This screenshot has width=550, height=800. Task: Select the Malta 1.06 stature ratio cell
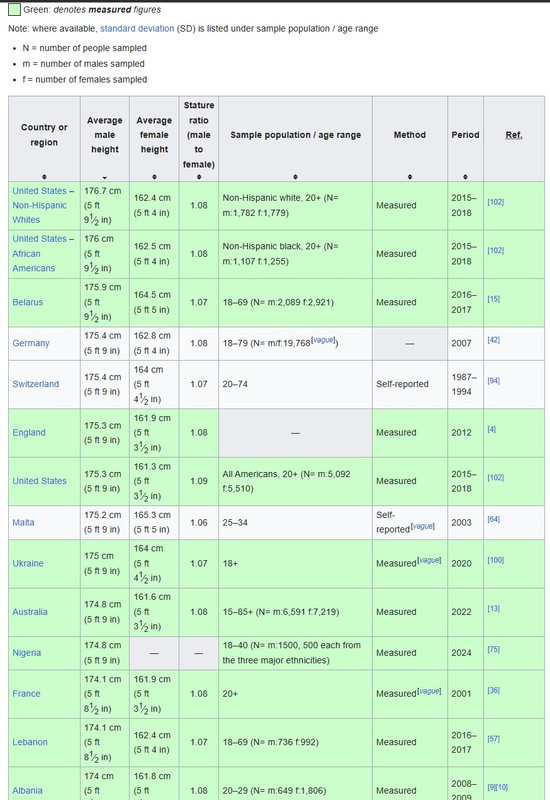click(199, 522)
